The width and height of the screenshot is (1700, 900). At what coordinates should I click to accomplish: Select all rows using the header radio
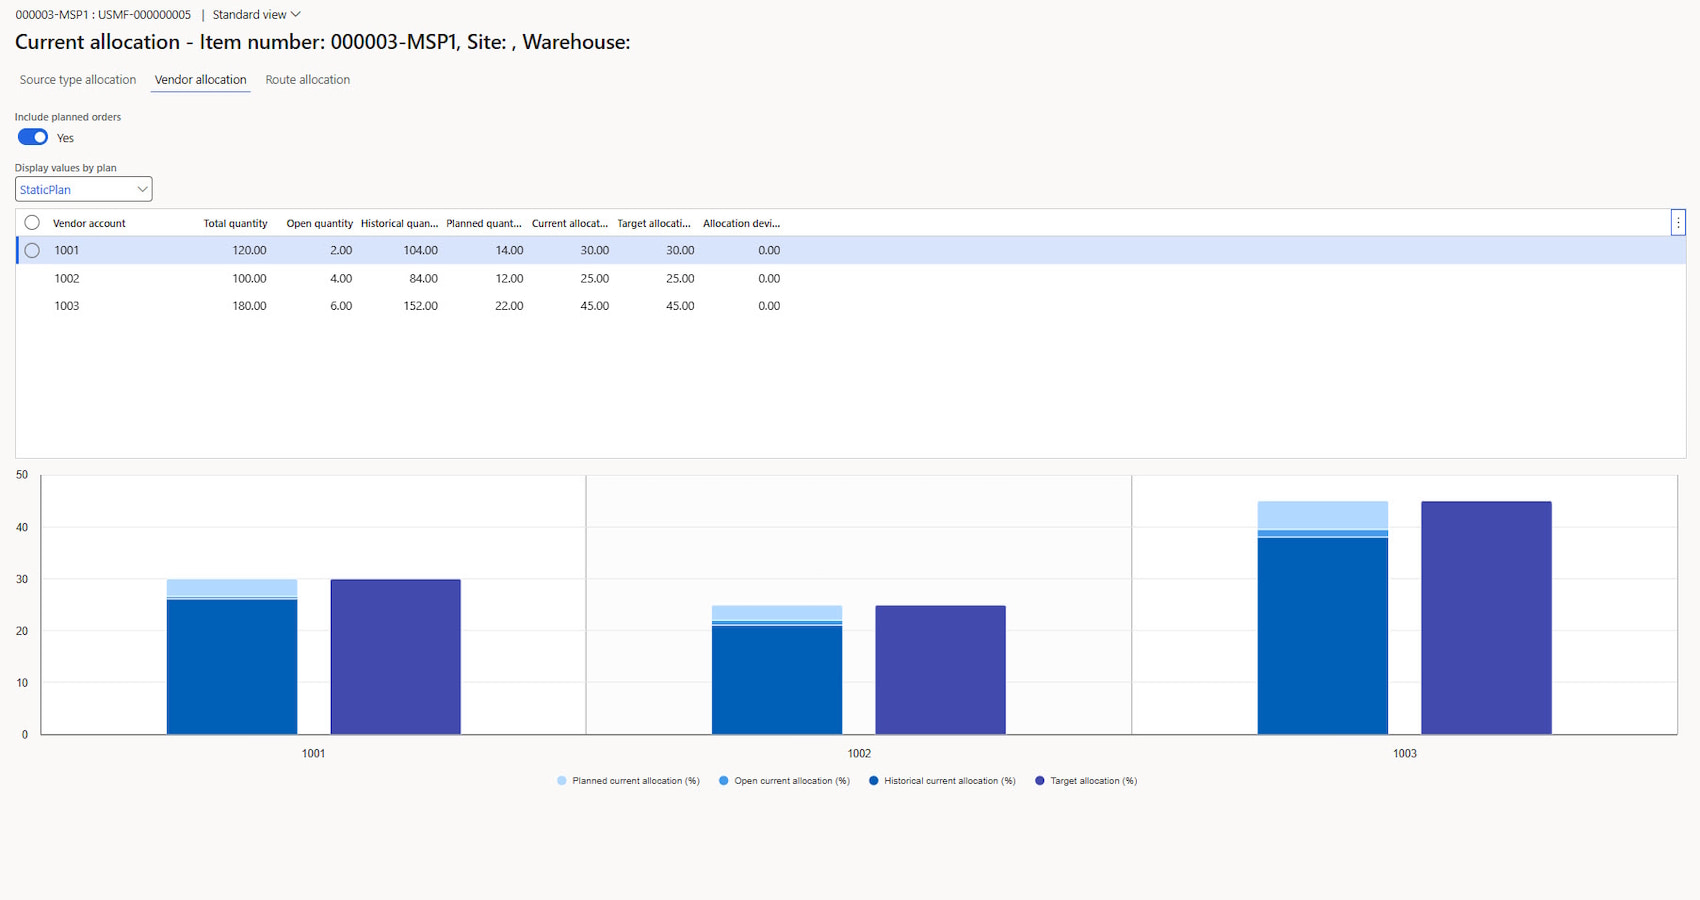click(32, 223)
